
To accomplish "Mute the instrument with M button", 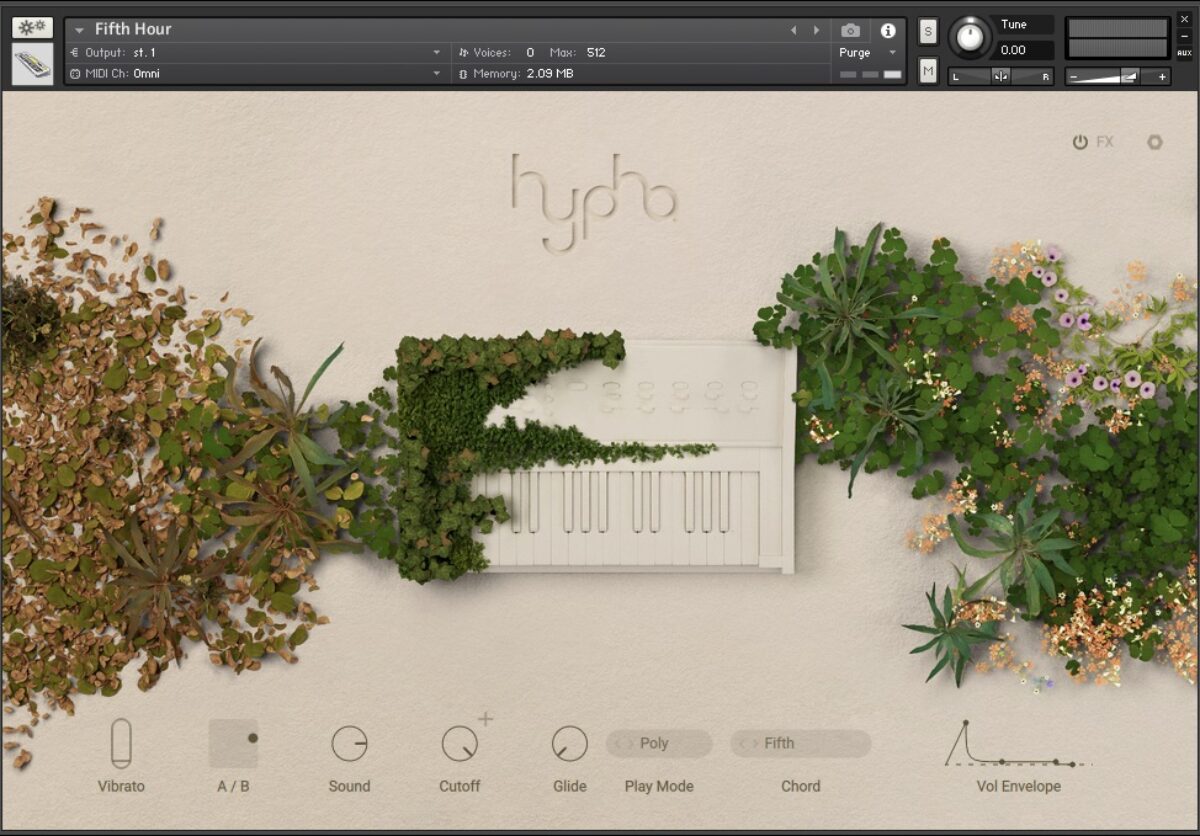I will click(928, 71).
